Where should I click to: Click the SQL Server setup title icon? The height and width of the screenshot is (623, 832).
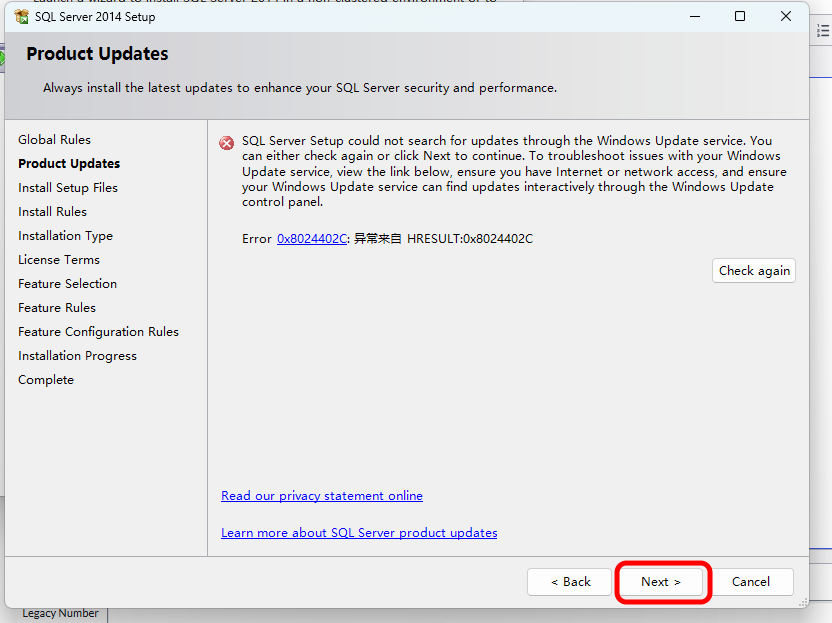[x=22, y=16]
